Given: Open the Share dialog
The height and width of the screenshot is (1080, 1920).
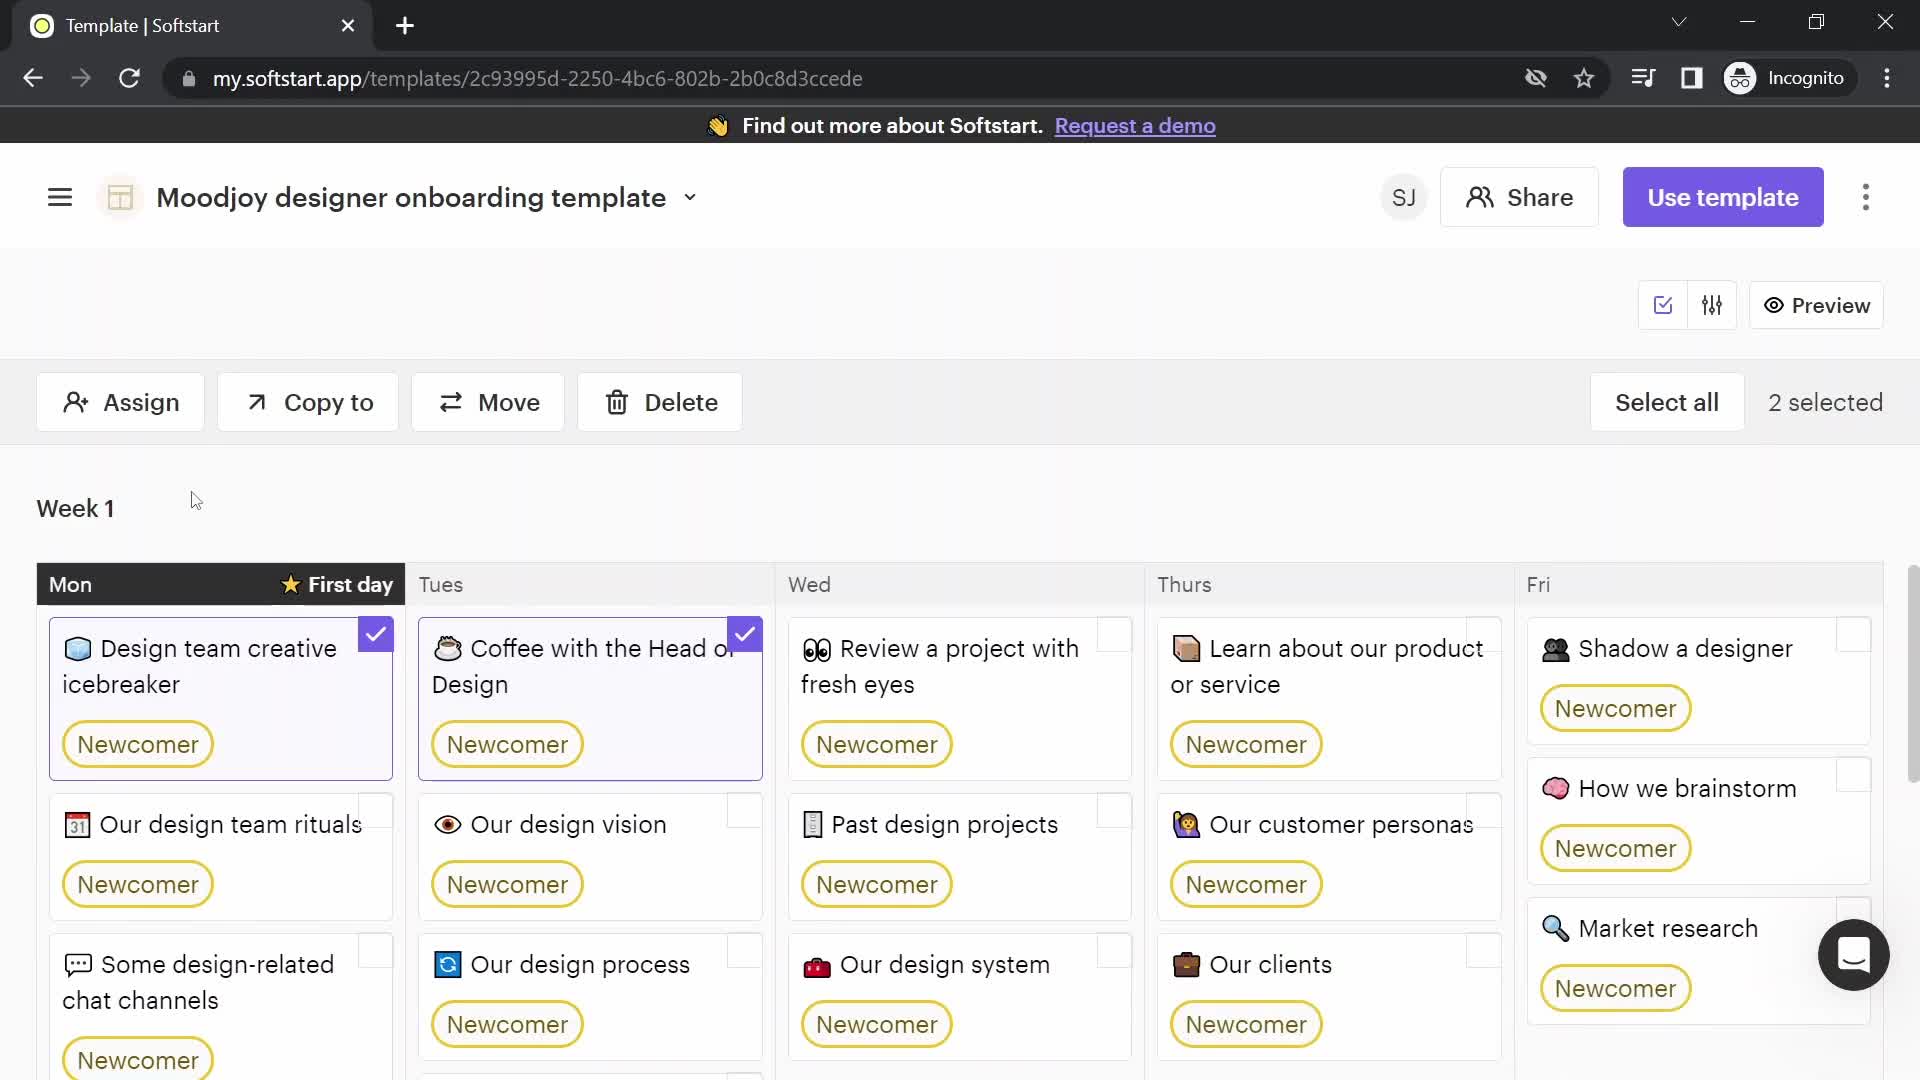Looking at the screenshot, I should click(1519, 197).
